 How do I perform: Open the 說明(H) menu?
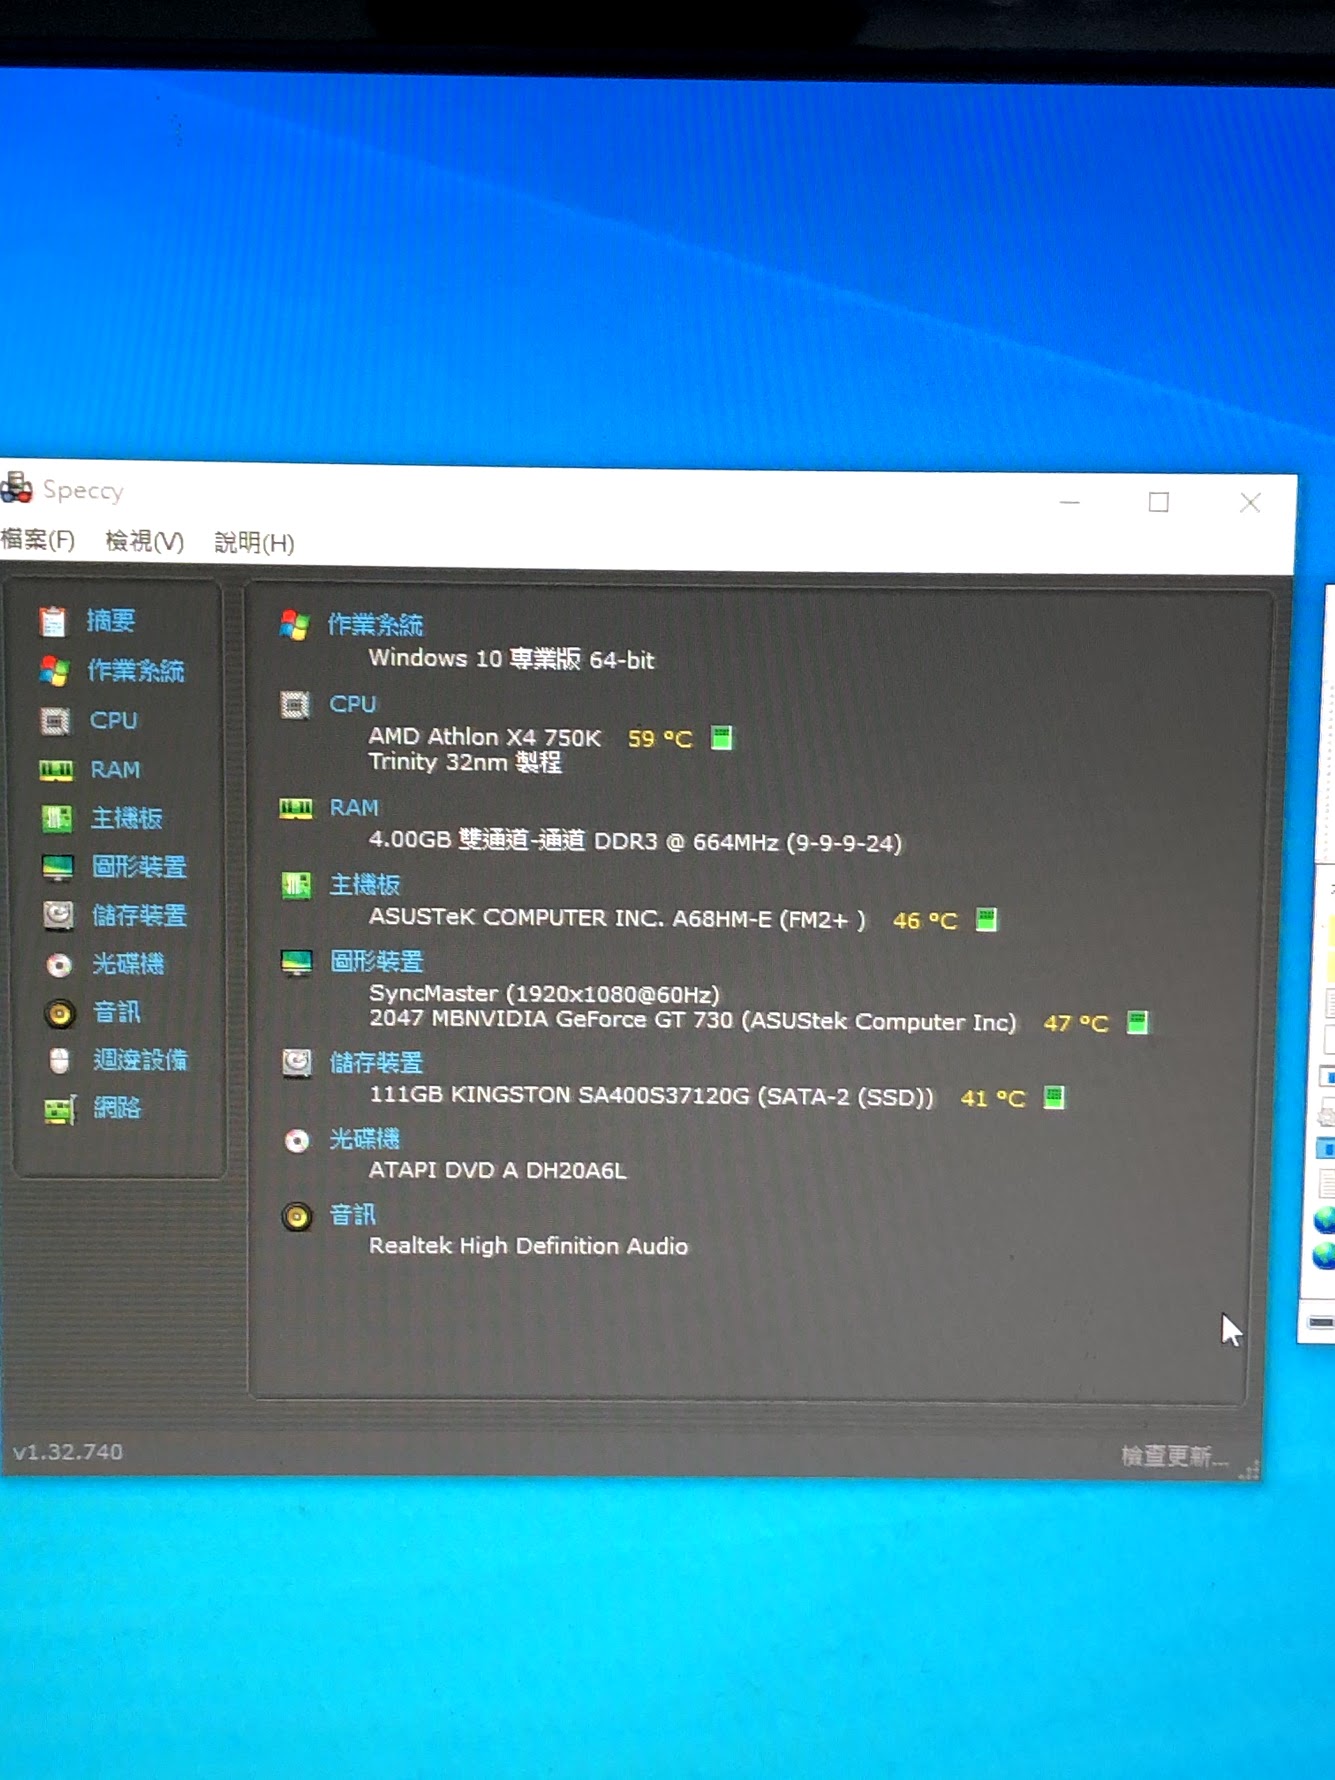[x=254, y=542]
